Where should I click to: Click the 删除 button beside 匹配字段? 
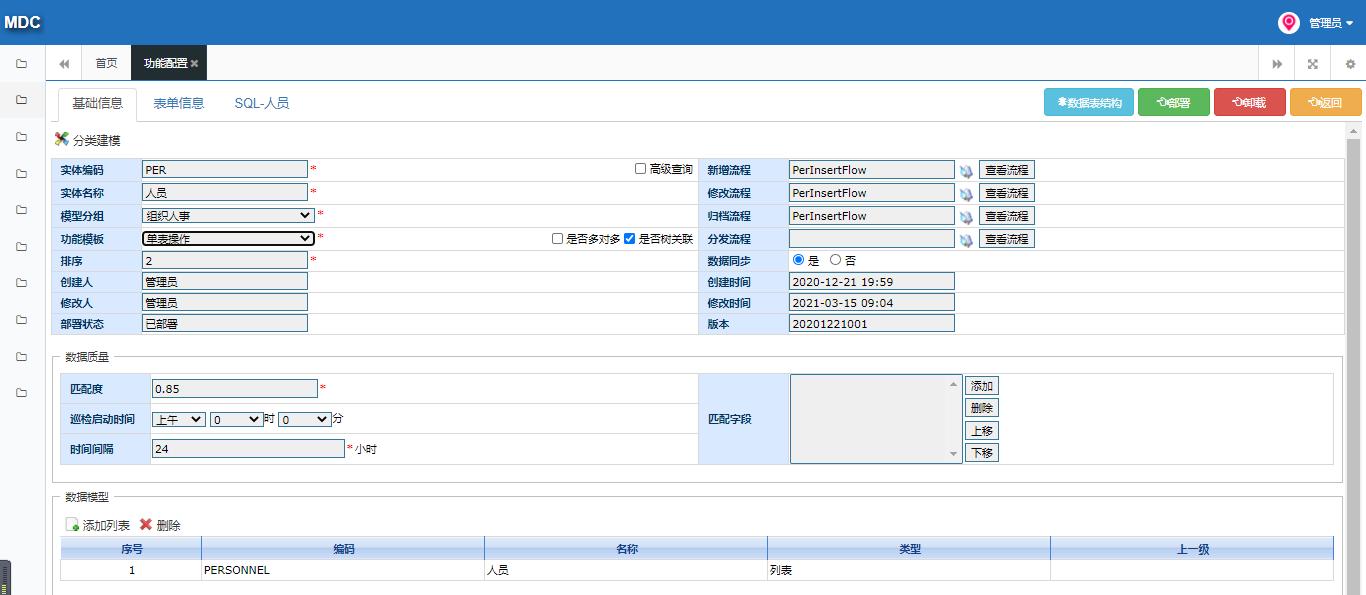pos(982,408)
